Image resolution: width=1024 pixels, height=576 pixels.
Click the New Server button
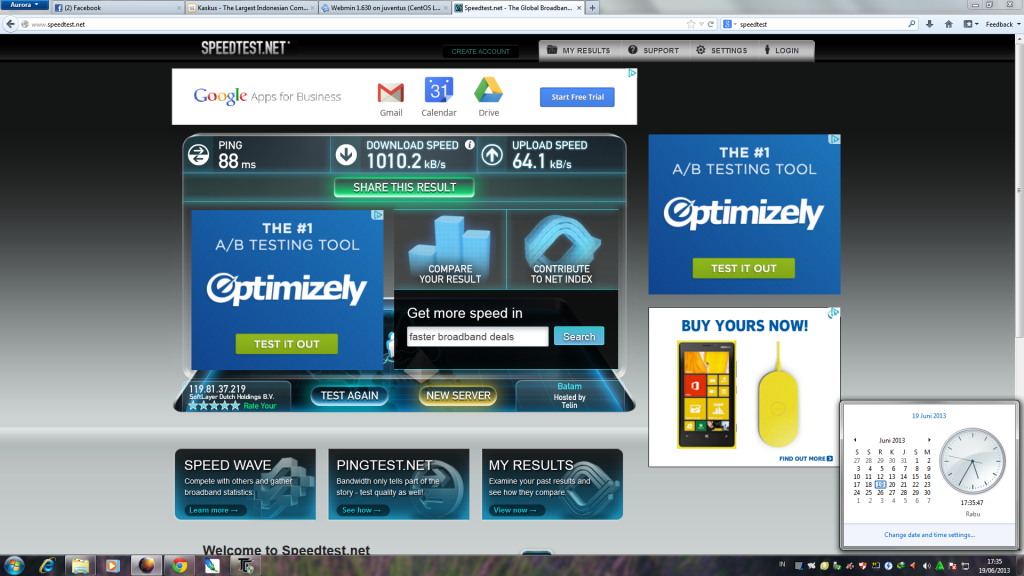click(x=458, y=395)
